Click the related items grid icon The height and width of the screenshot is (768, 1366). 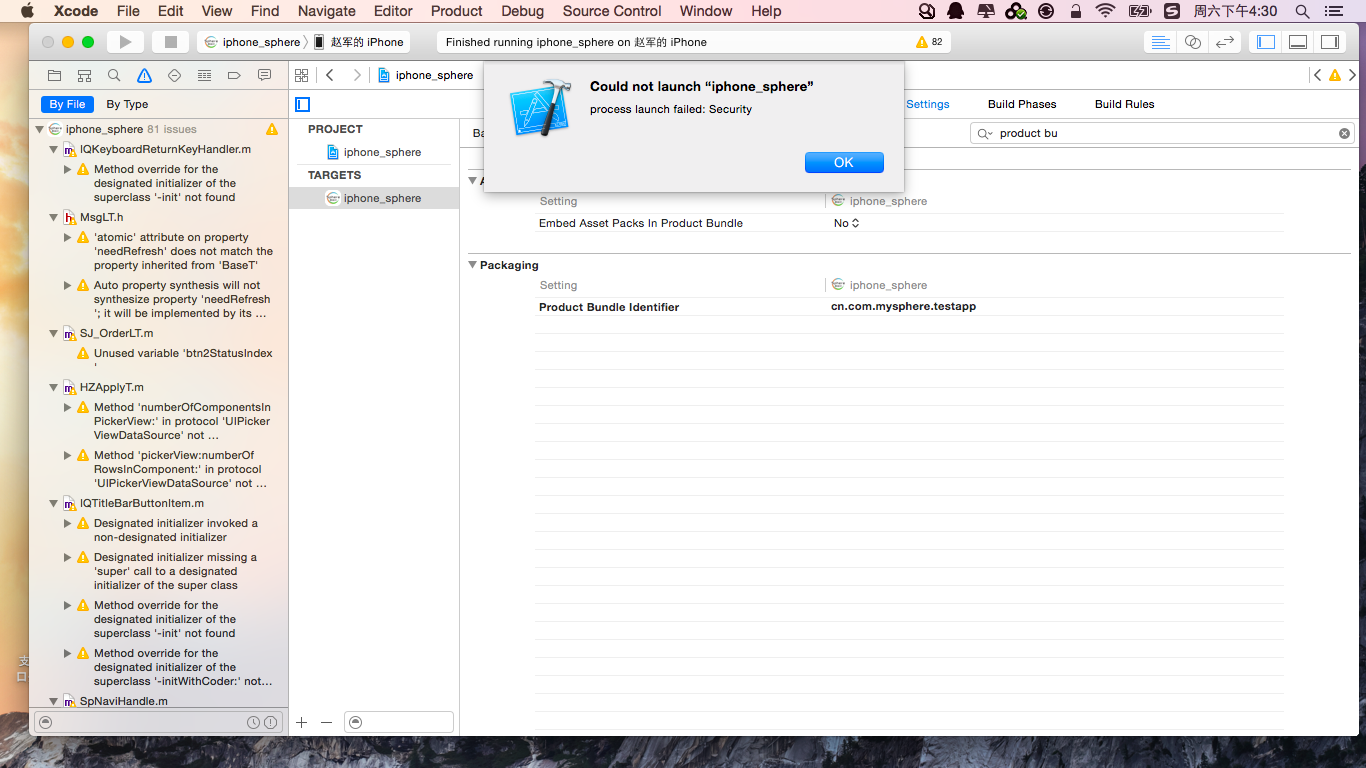point(301,75)
